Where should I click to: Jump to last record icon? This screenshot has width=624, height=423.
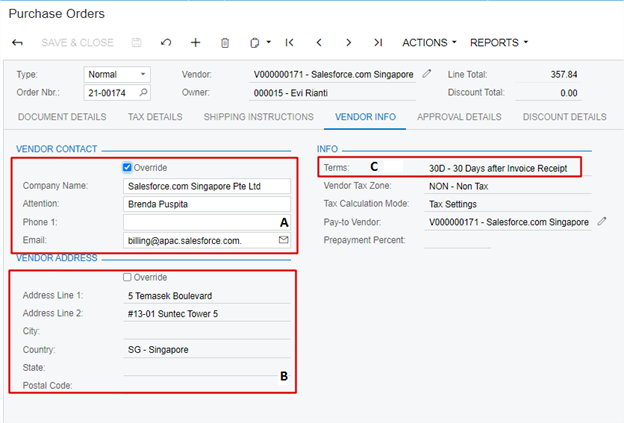(378, 43)
